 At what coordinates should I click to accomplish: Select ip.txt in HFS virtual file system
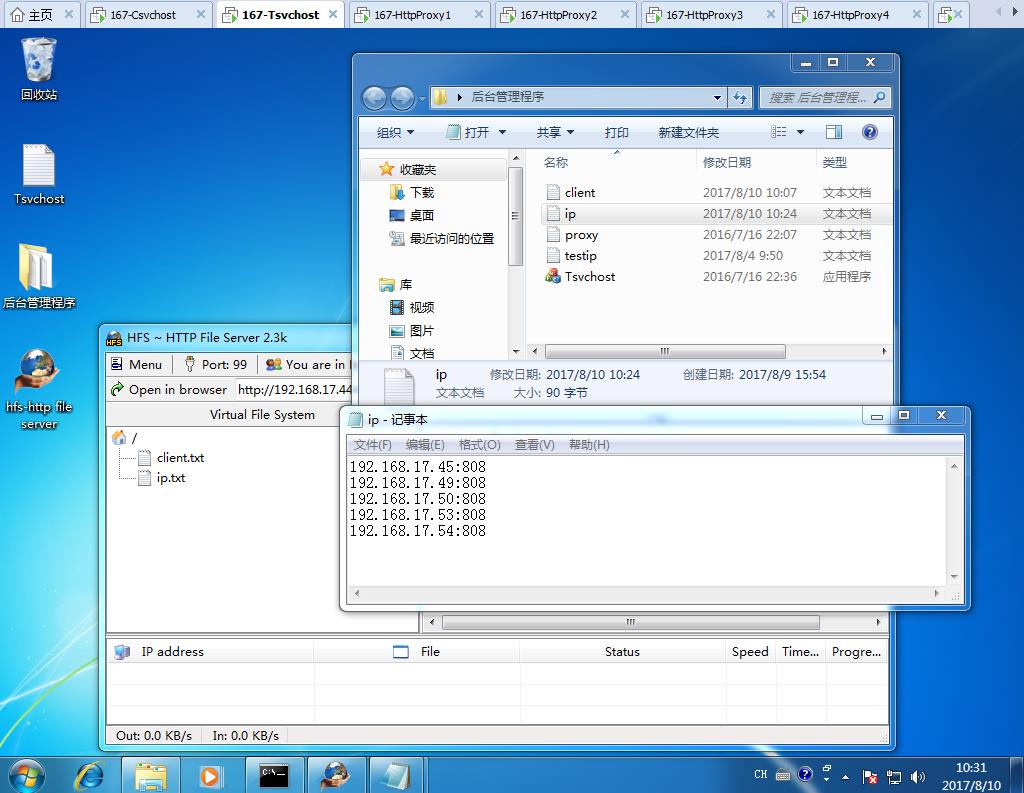[x=170, y=478]
